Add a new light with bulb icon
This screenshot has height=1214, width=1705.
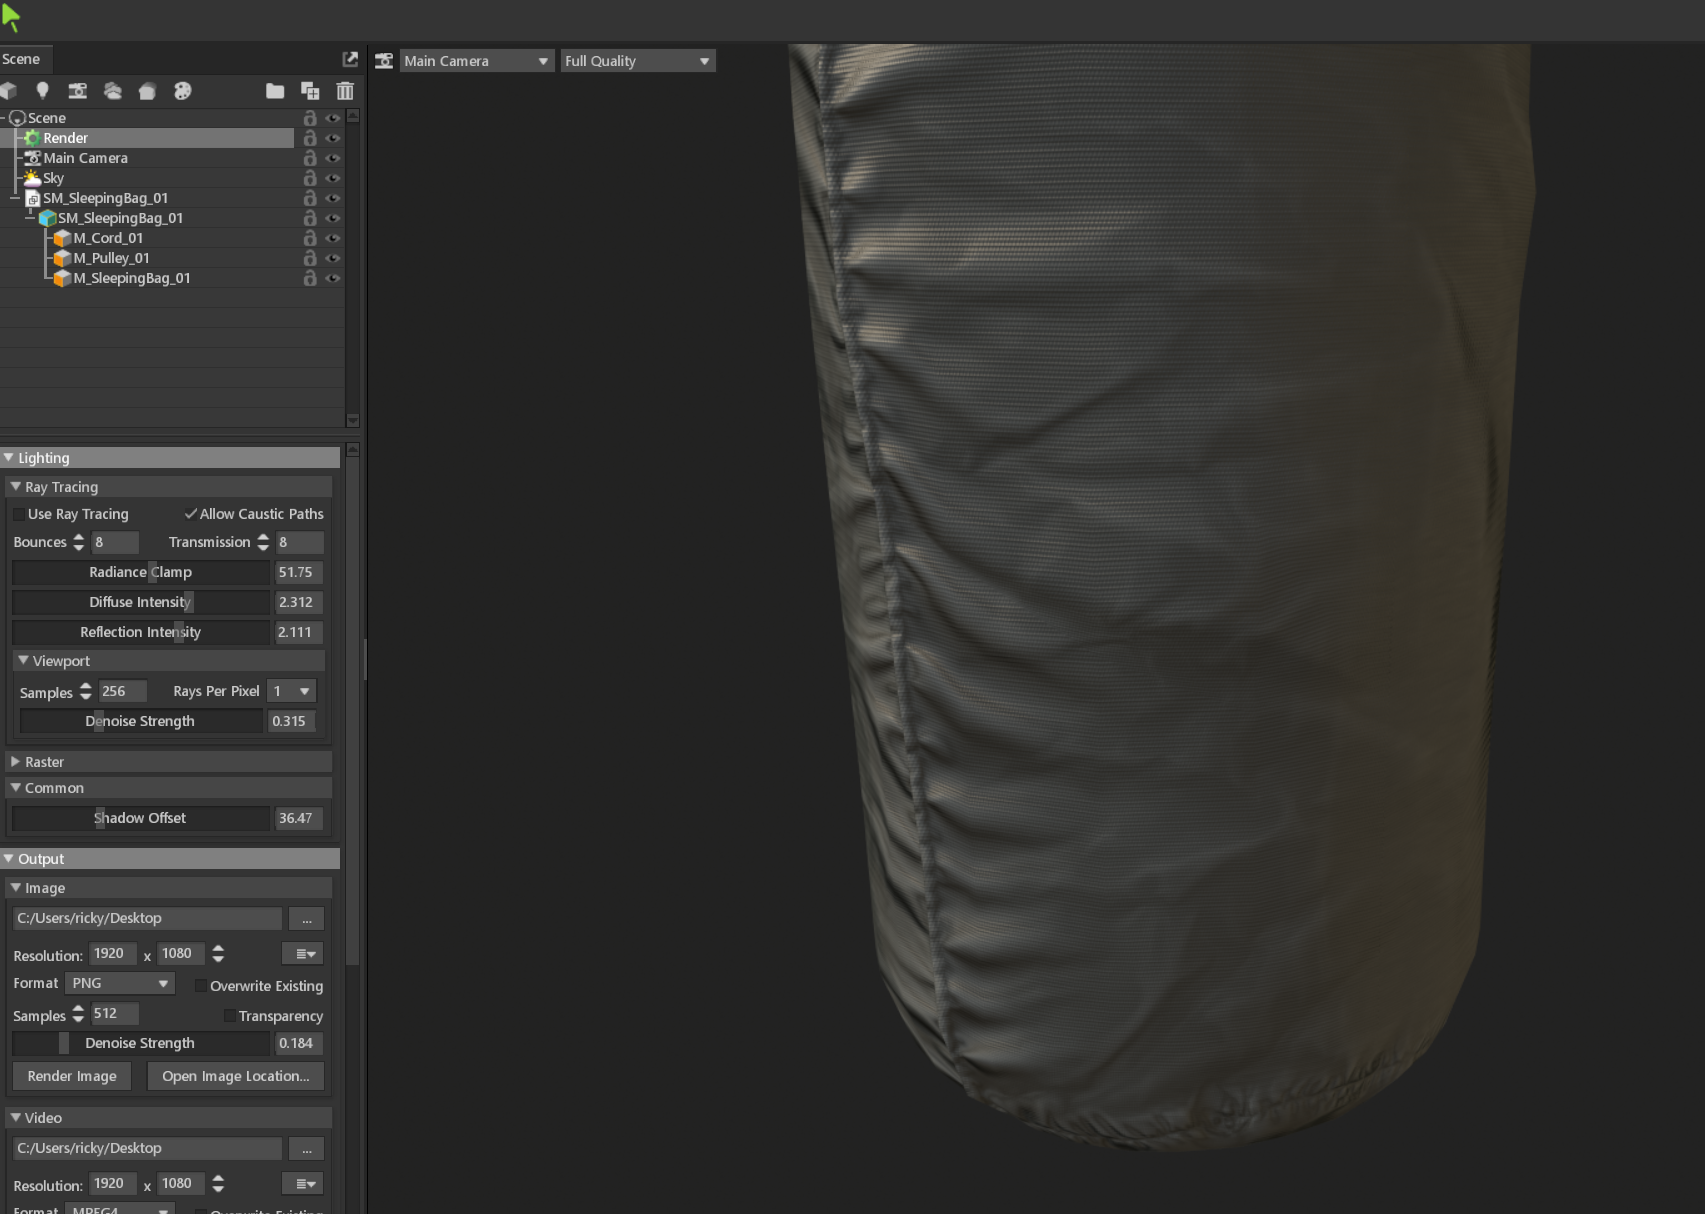[43, 91]
